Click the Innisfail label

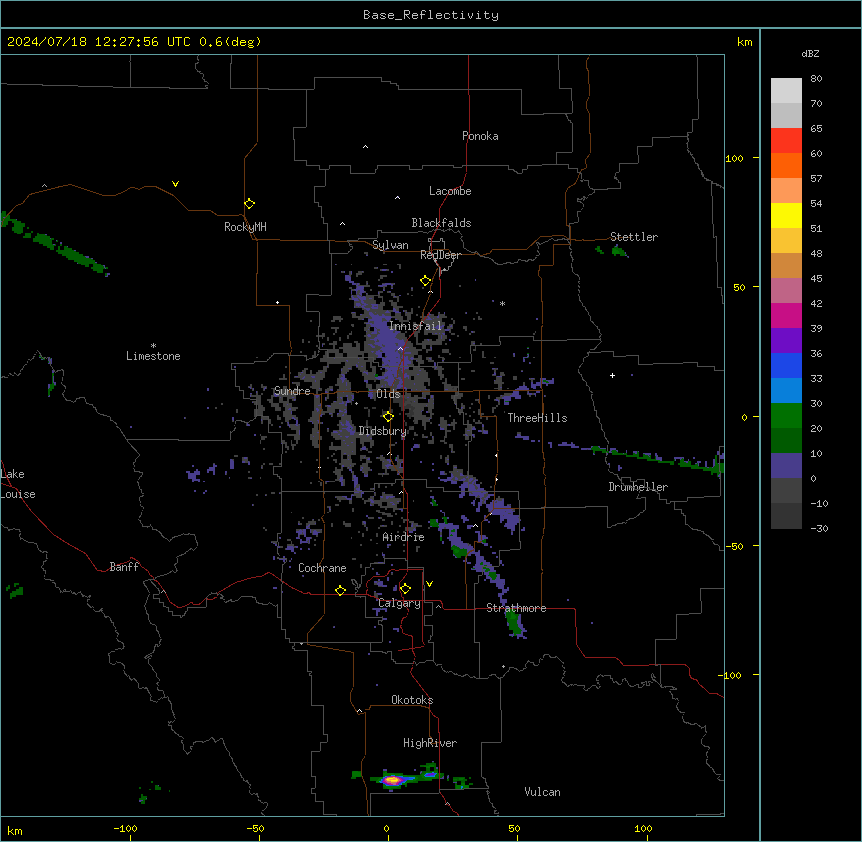click(x=415, y=326)
